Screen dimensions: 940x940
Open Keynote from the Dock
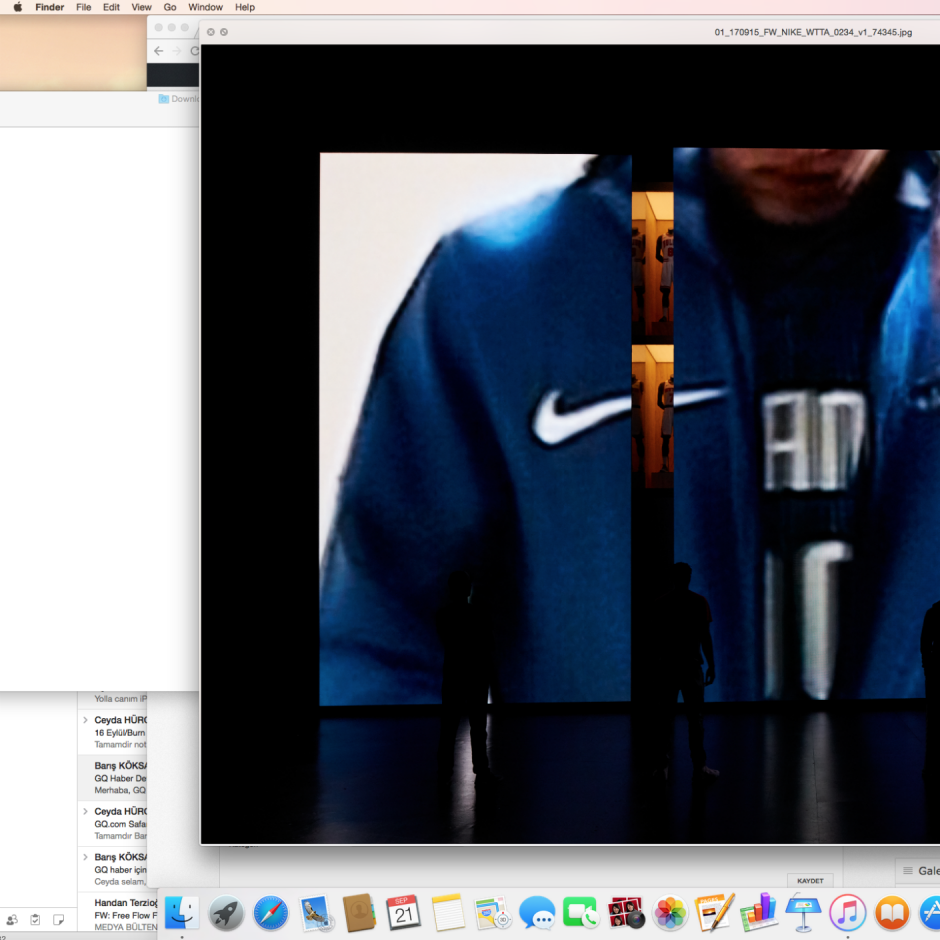[x=803, y=912]
